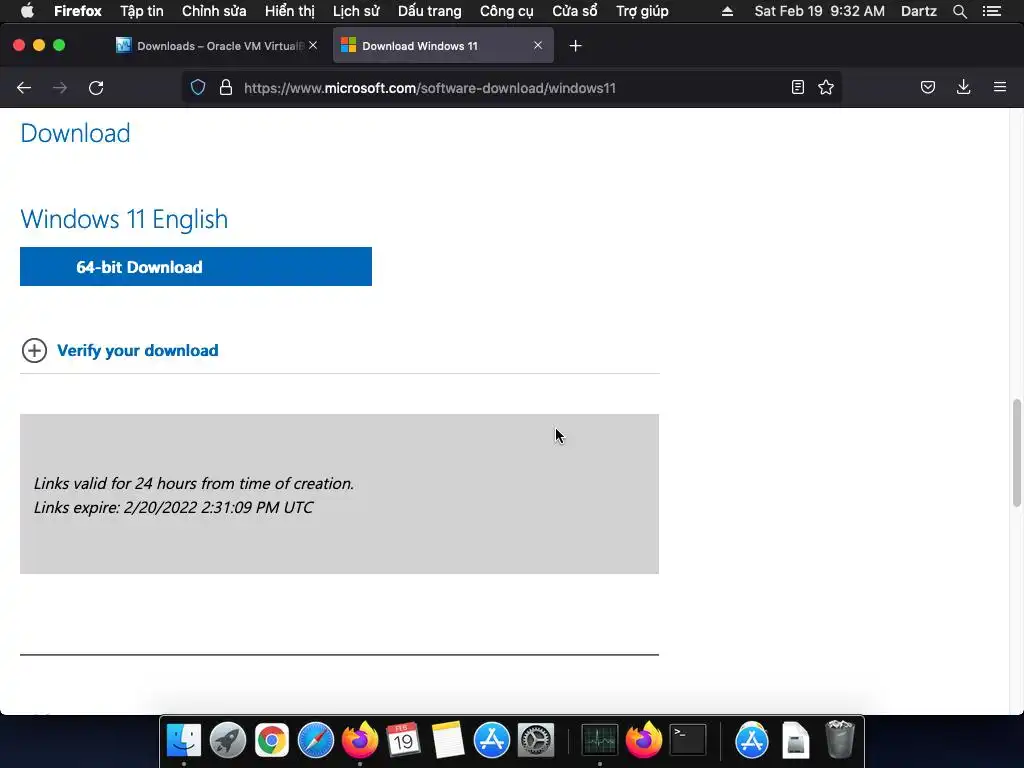Click the Dartz user name in menu bar
1024x768 pixels.
919,11
